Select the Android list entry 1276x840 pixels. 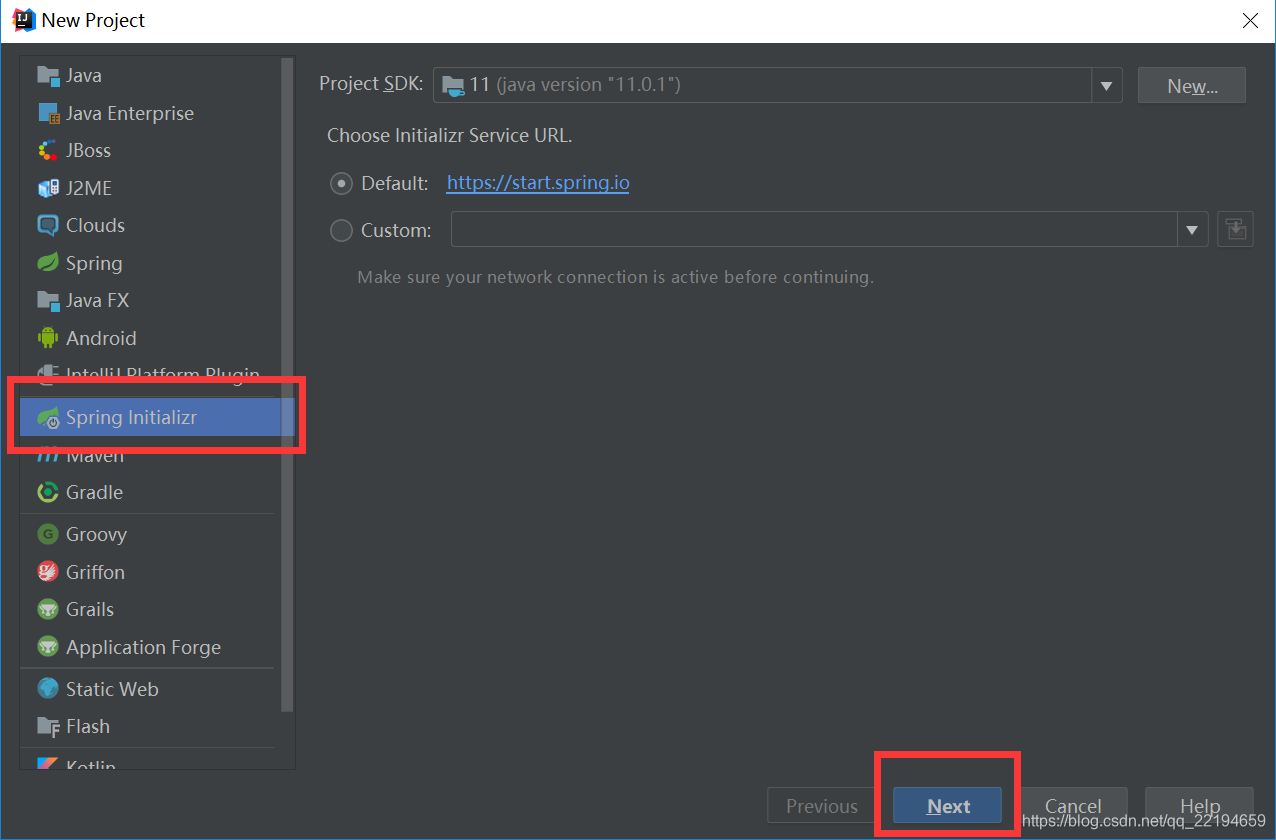pyautogui.click(x=150, y=338)
